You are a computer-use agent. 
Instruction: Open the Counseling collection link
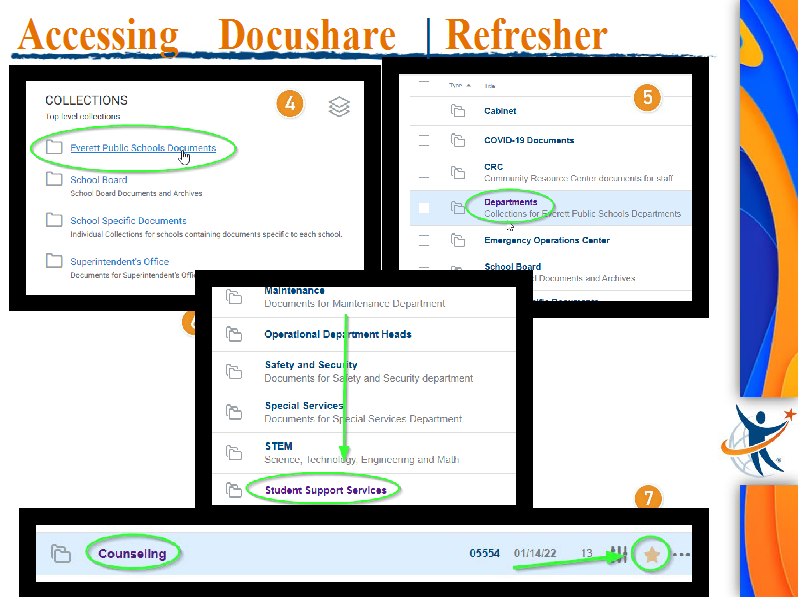pos(132,554)
